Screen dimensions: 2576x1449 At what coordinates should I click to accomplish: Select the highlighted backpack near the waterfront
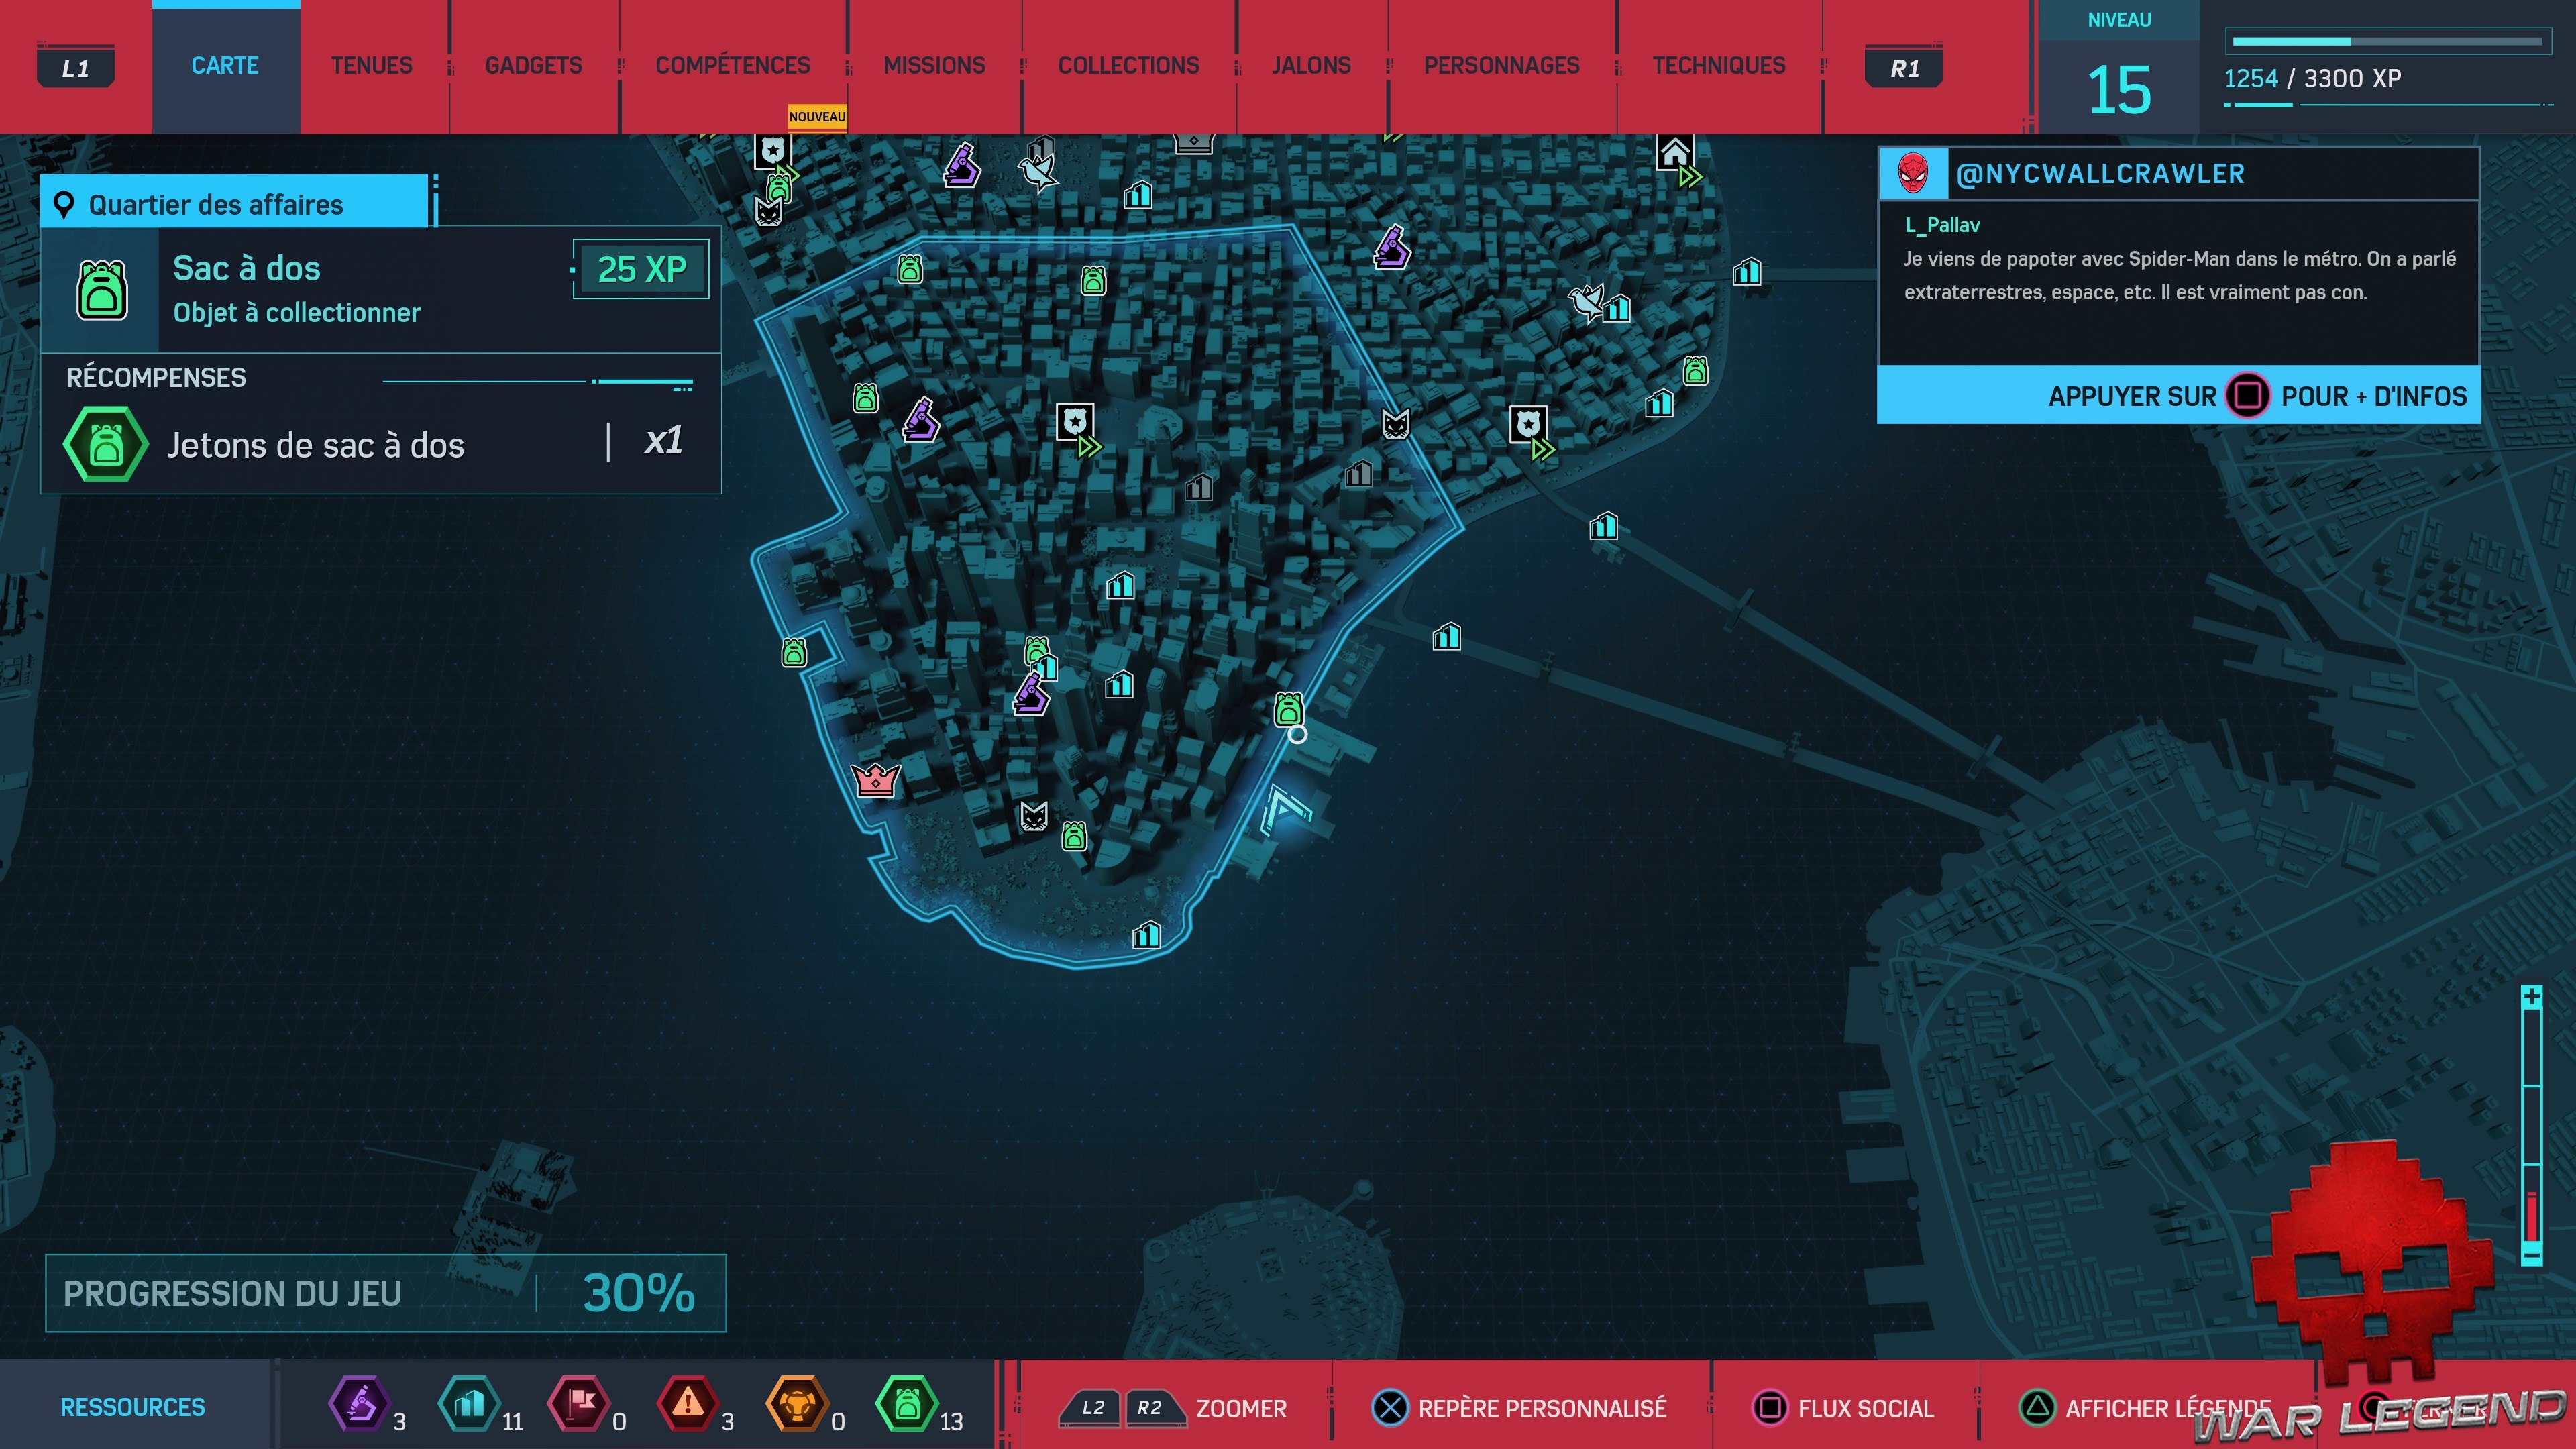pos(1288,709)
